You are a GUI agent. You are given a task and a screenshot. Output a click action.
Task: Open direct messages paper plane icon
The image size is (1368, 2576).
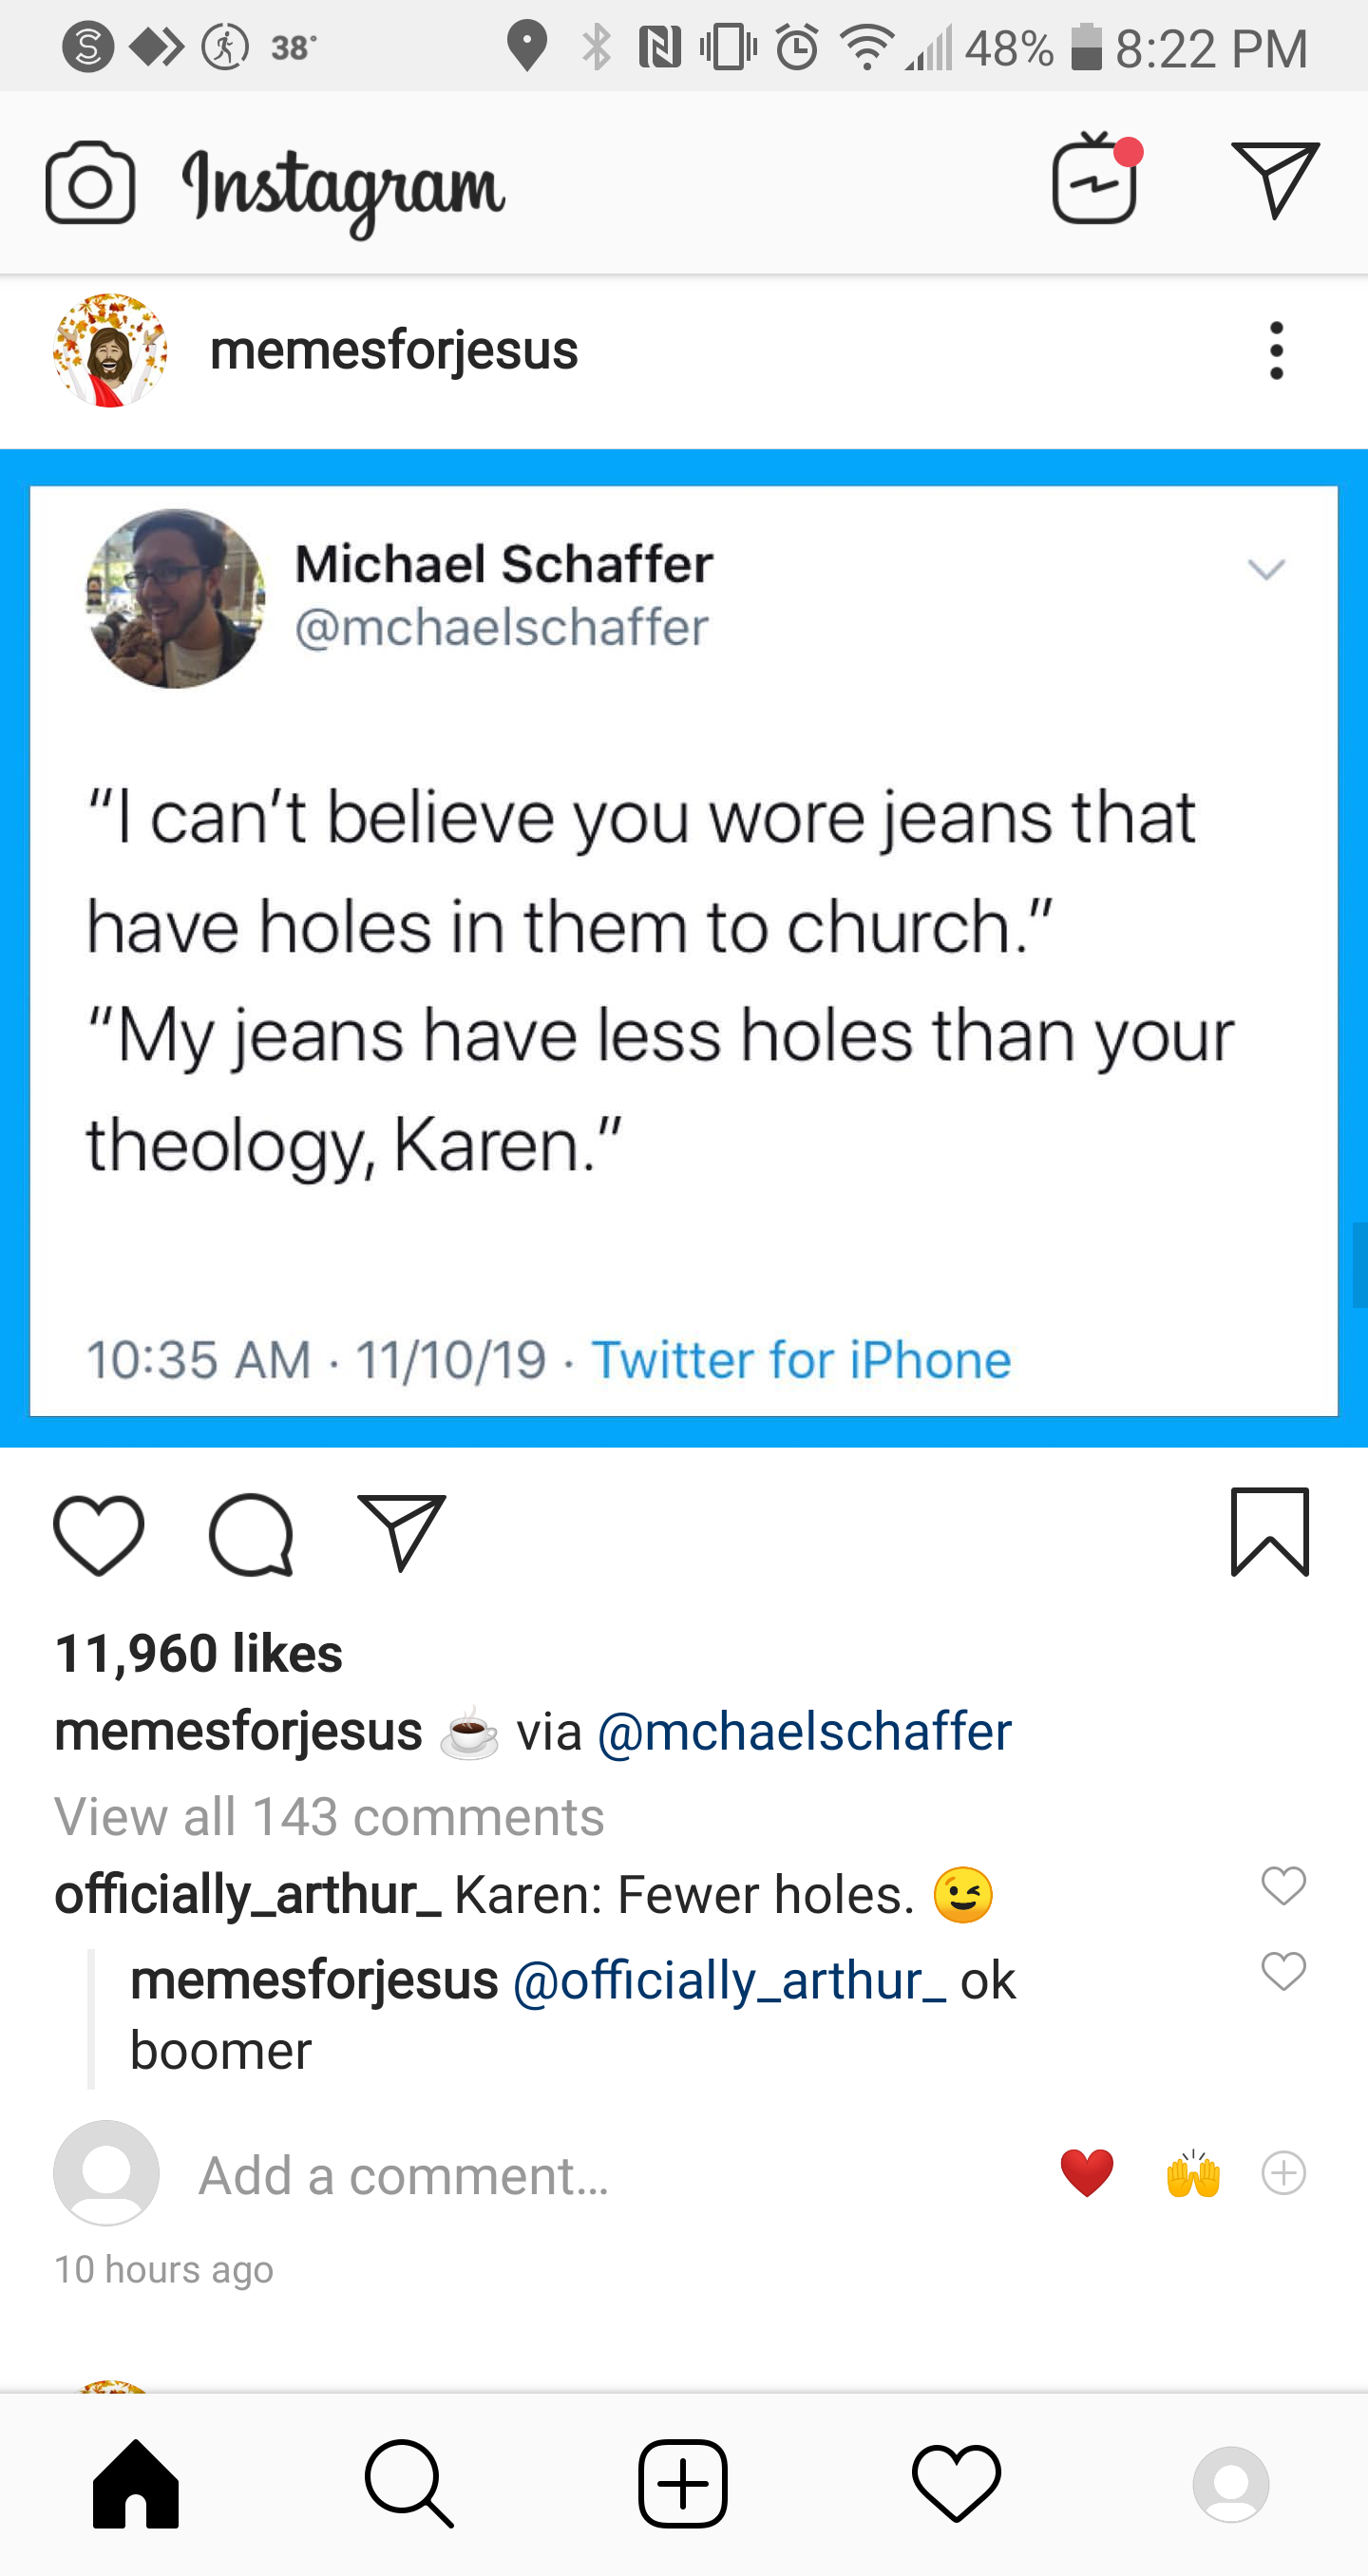1275,180
